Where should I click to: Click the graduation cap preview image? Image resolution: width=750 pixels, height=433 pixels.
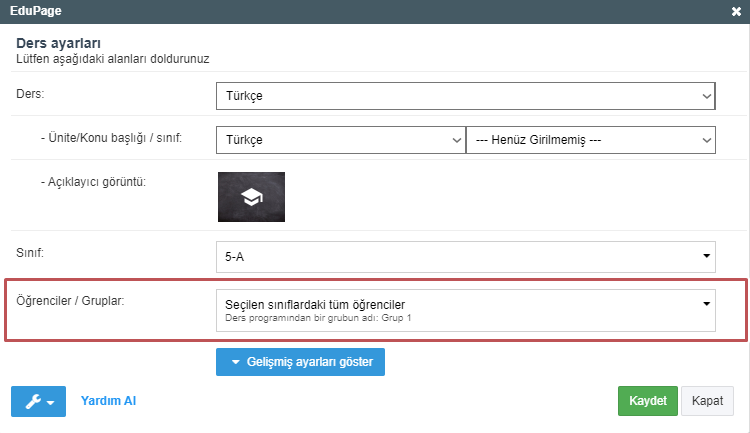[x=251, y=197]
